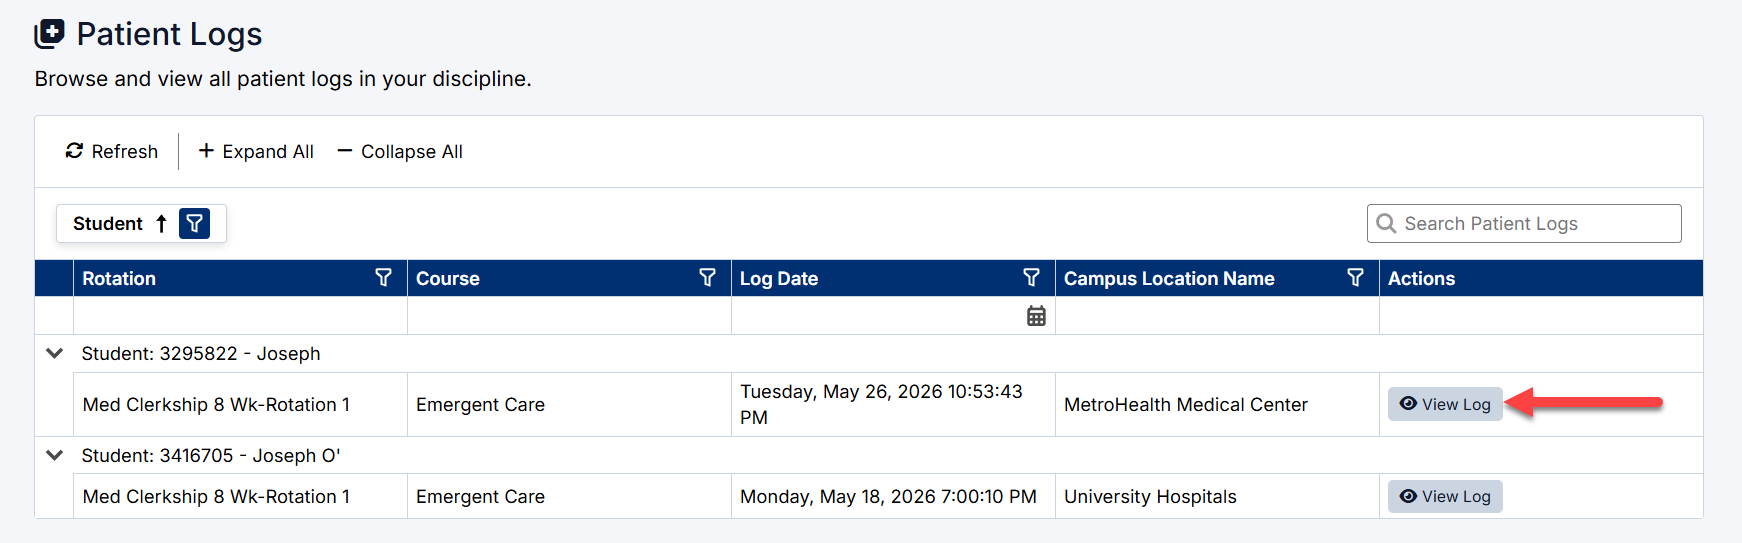
Task: Click the search magnifier icon
Action: click(1386, 223)
